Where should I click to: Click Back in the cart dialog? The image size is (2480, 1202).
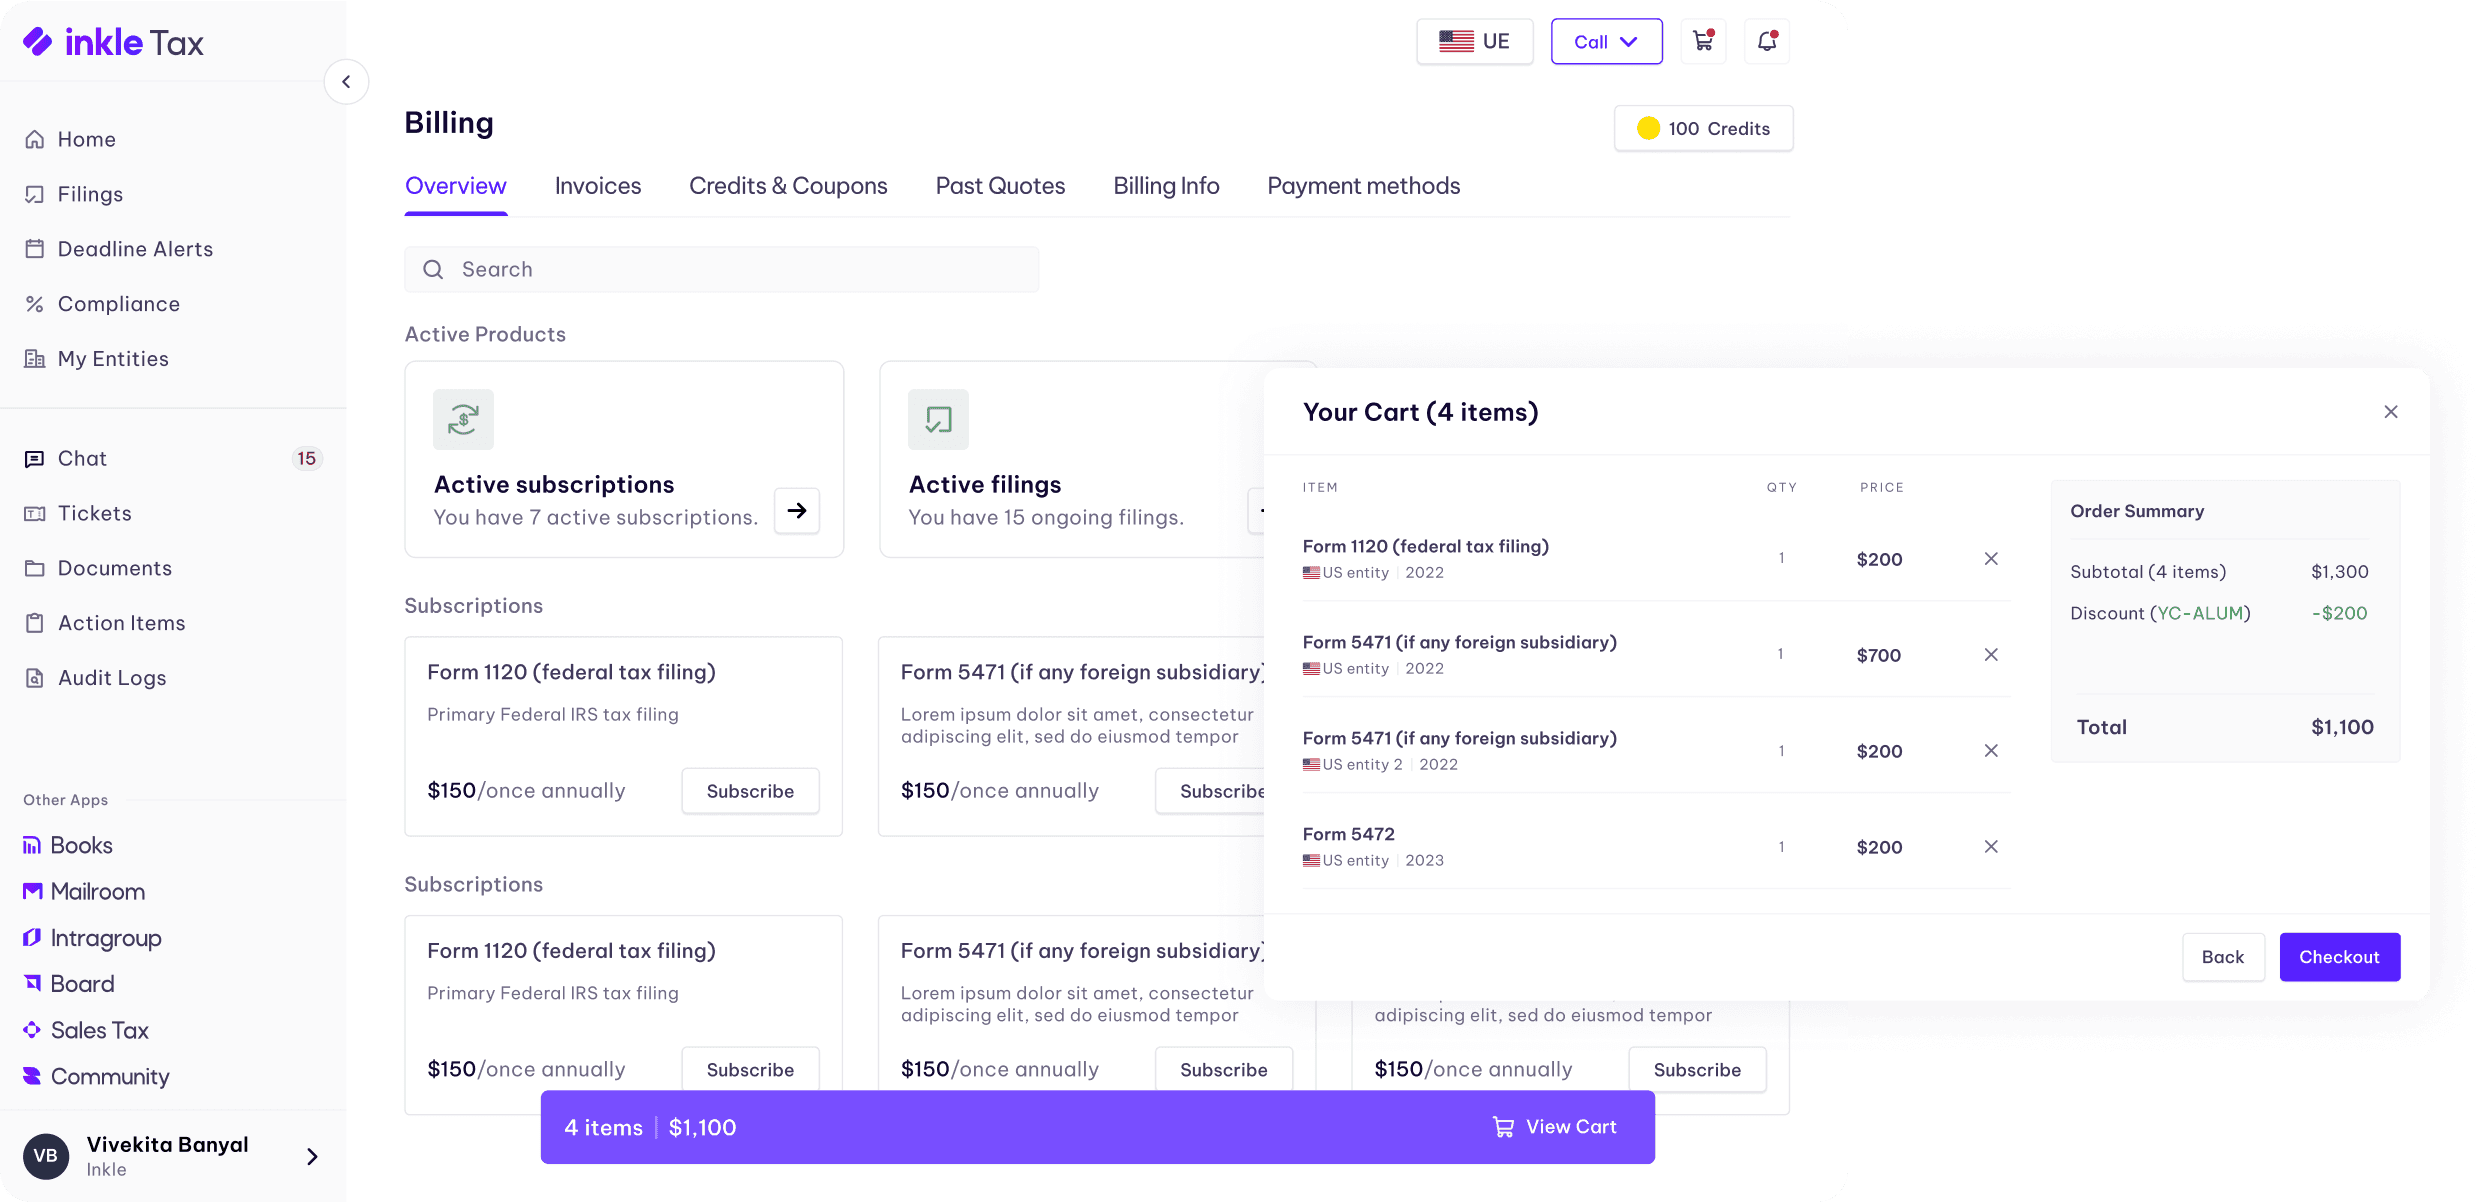(x=2222, y=957)
